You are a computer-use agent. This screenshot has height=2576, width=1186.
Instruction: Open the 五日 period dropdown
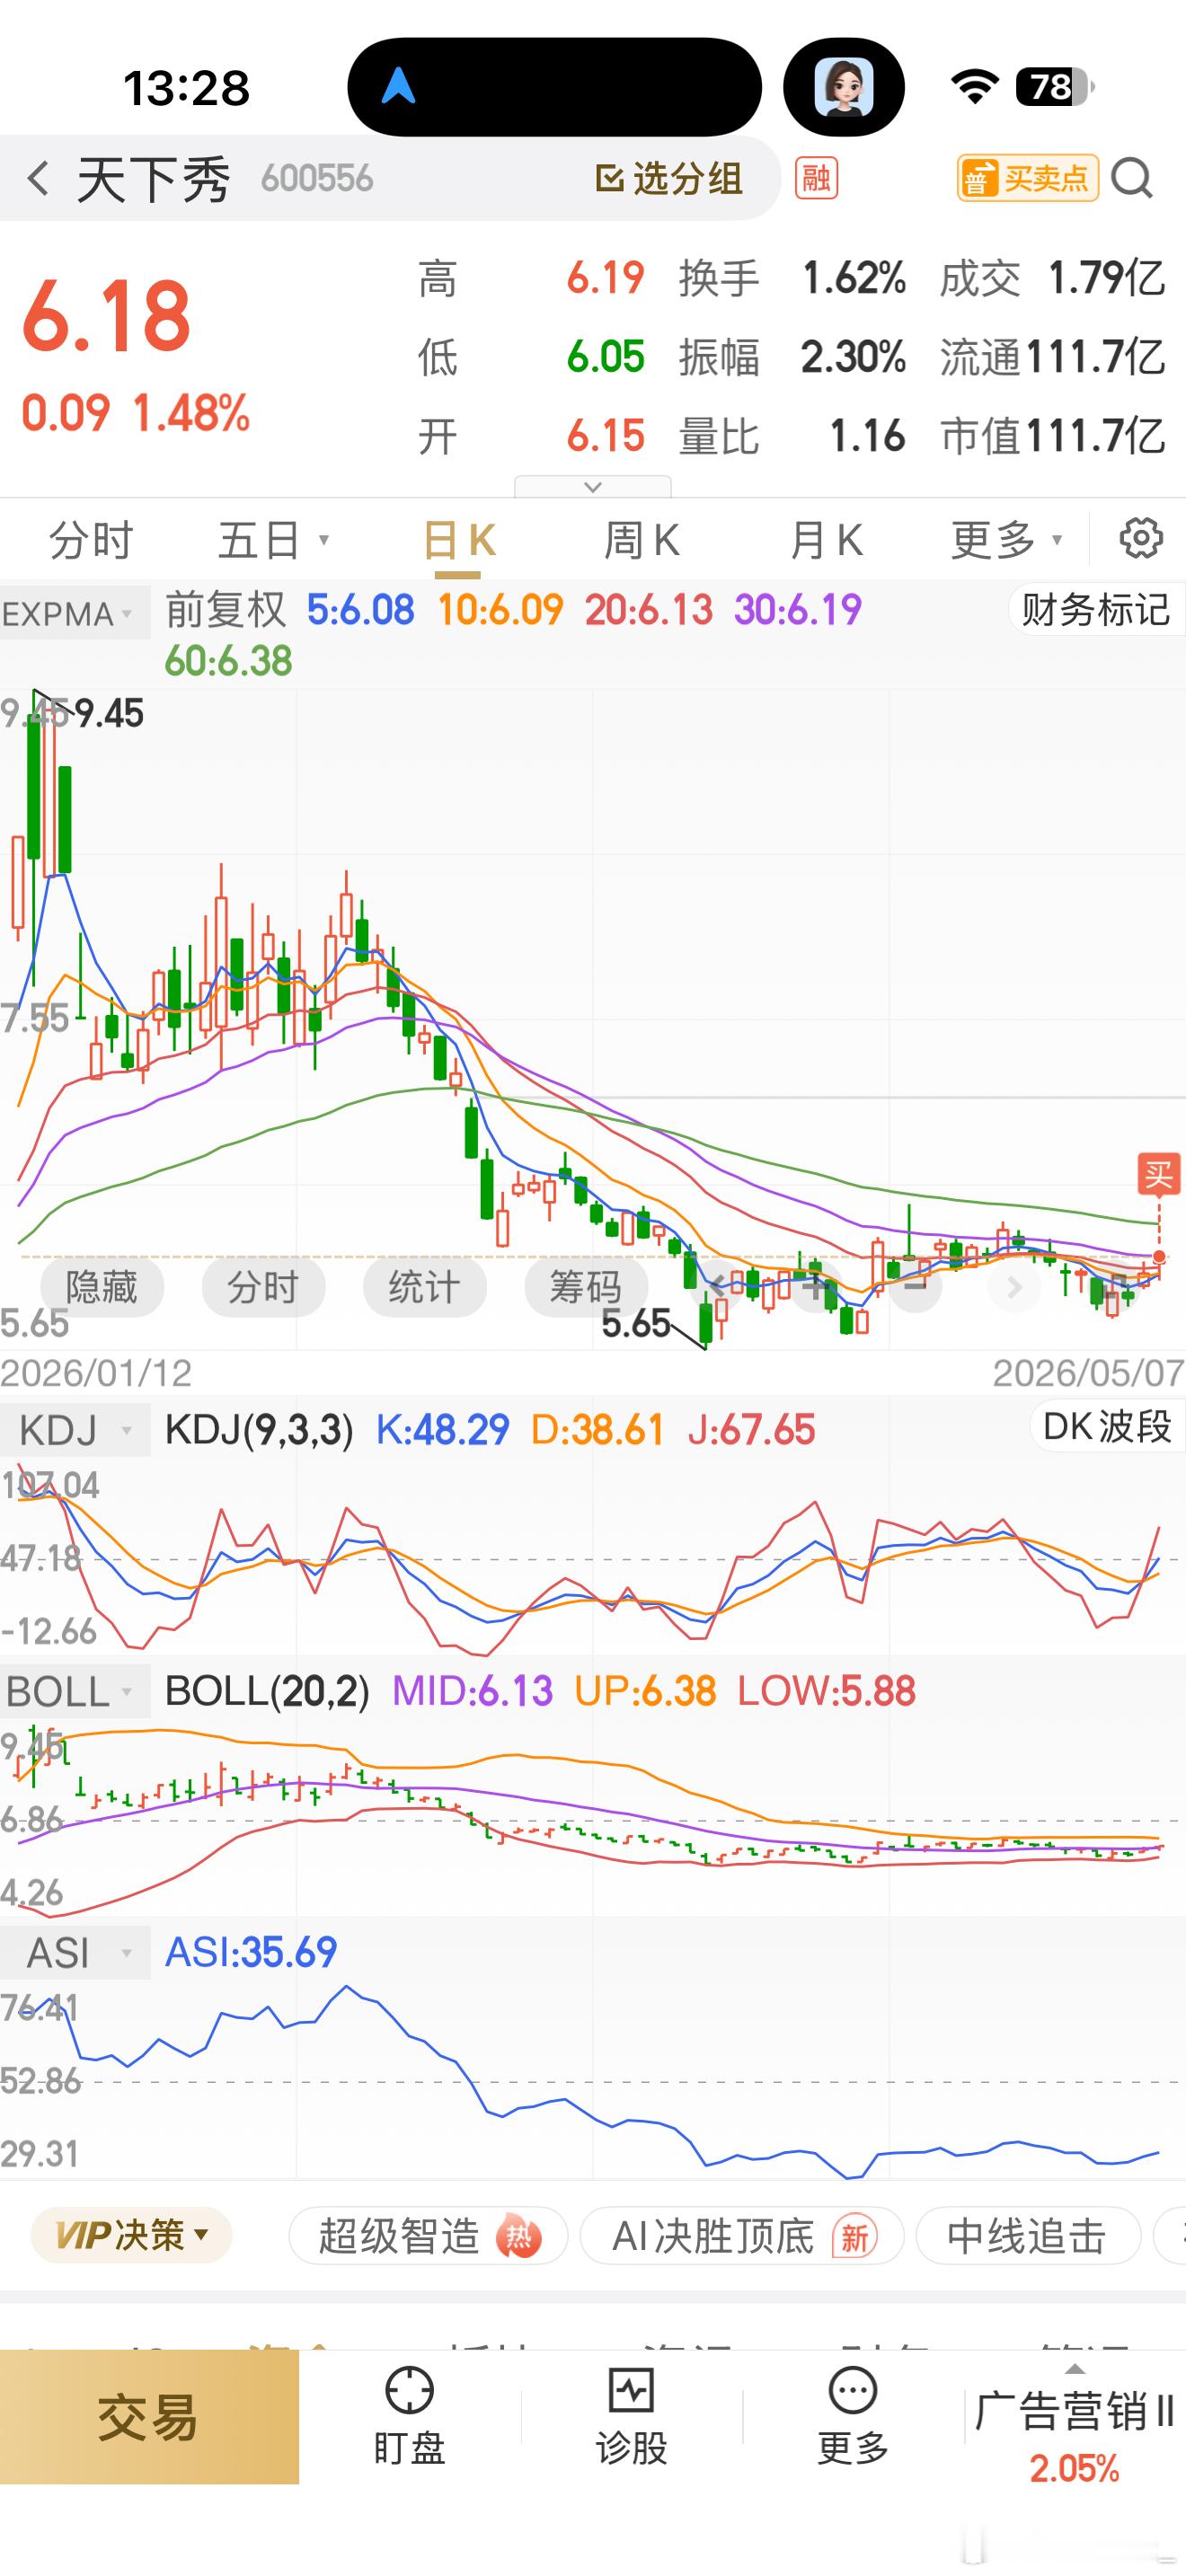(x=273, y=541)
